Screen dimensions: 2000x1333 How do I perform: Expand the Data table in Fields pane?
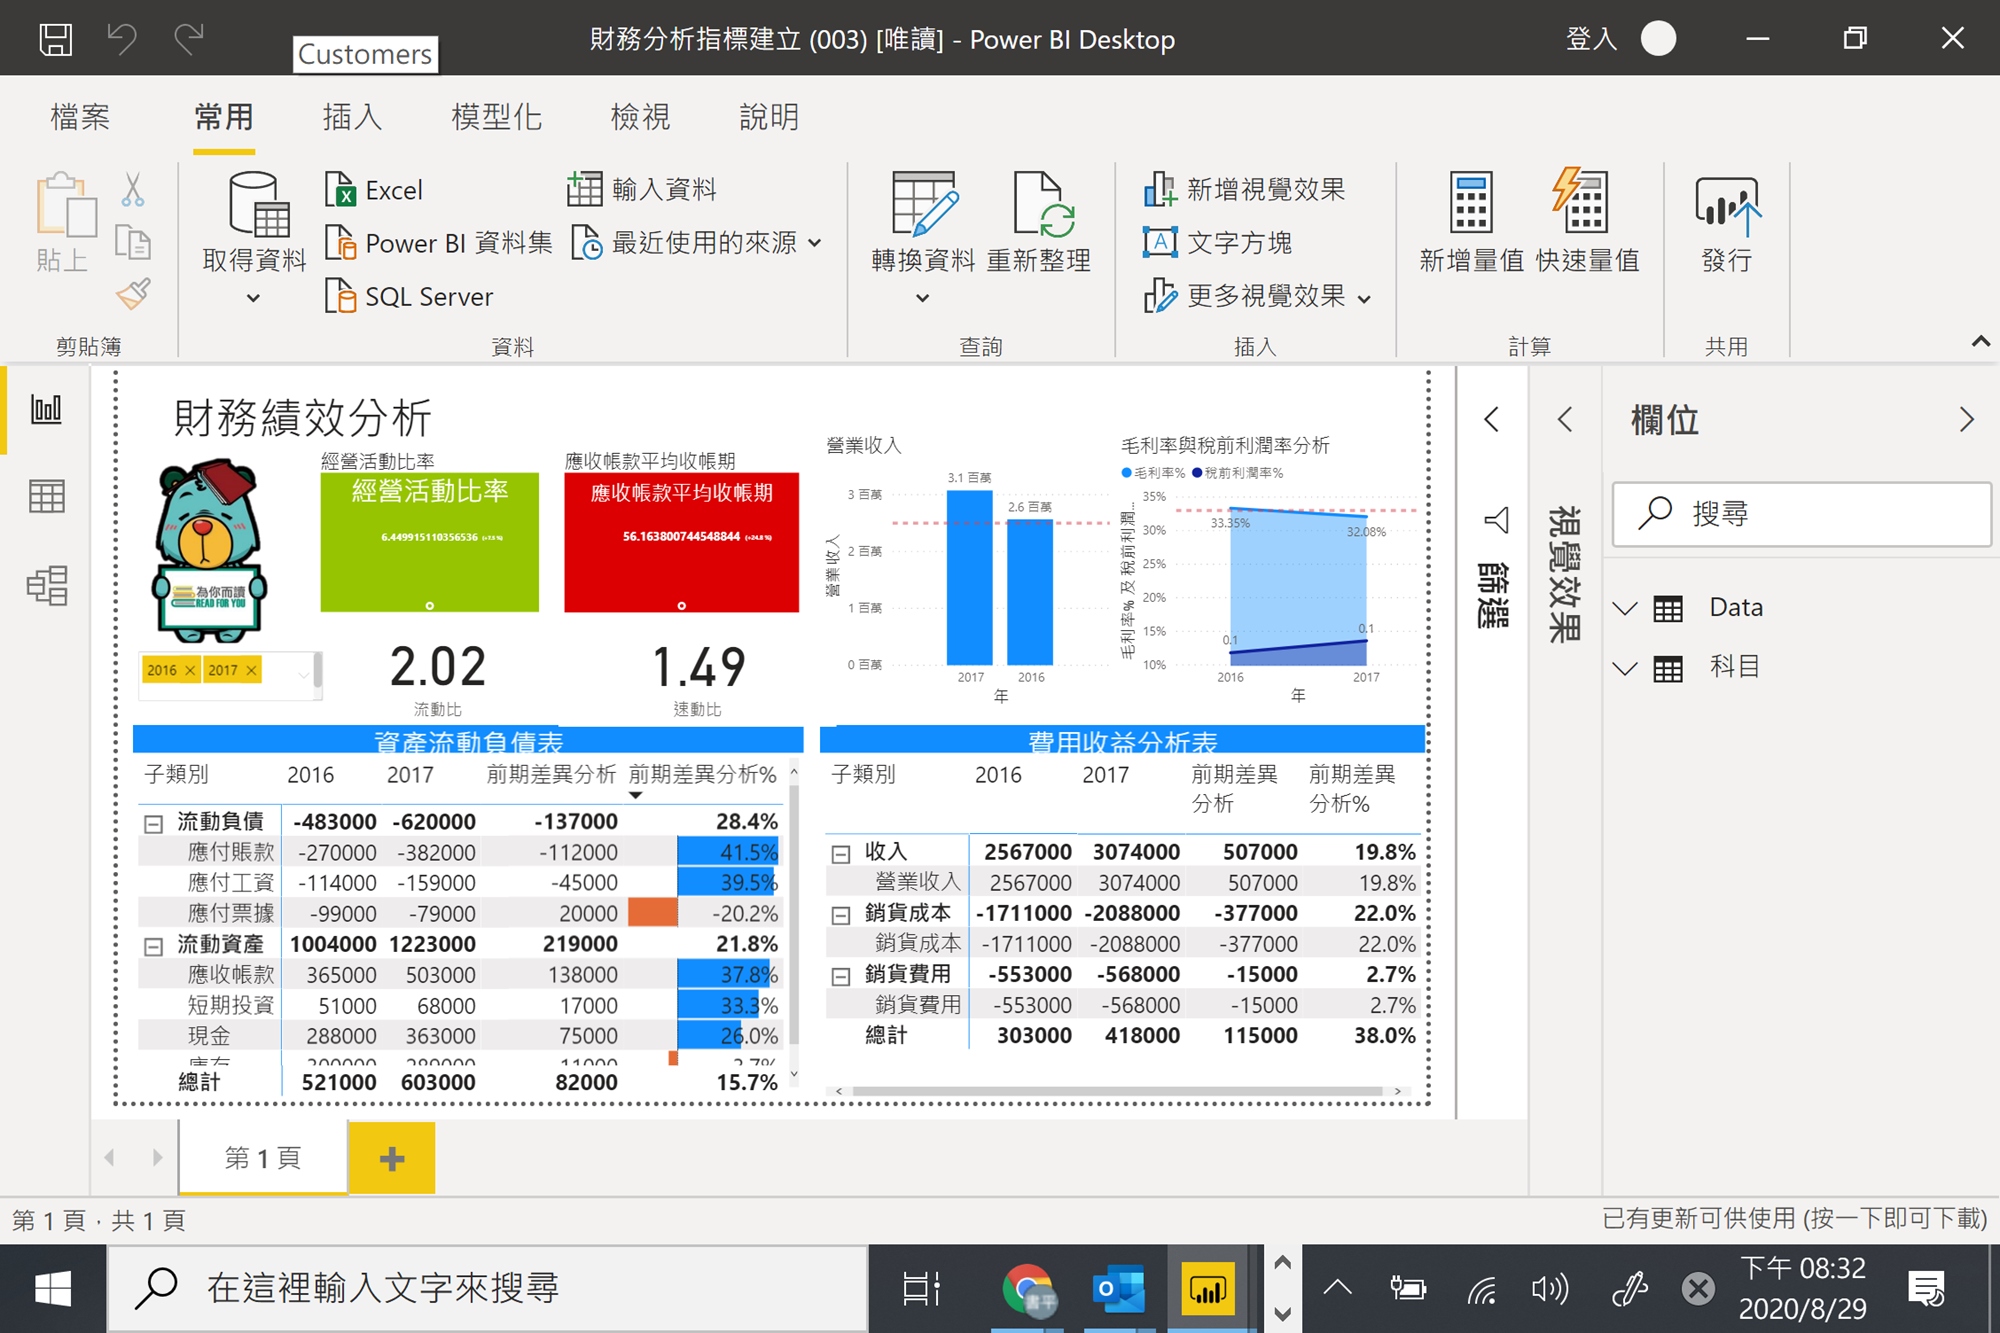point(1625,608)
